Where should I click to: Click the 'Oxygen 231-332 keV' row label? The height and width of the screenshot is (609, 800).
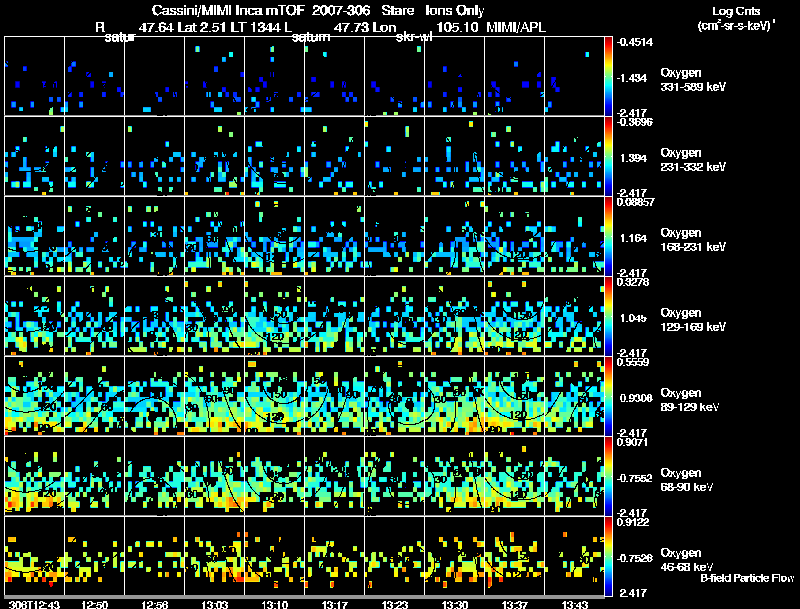(x=693, y=160)
